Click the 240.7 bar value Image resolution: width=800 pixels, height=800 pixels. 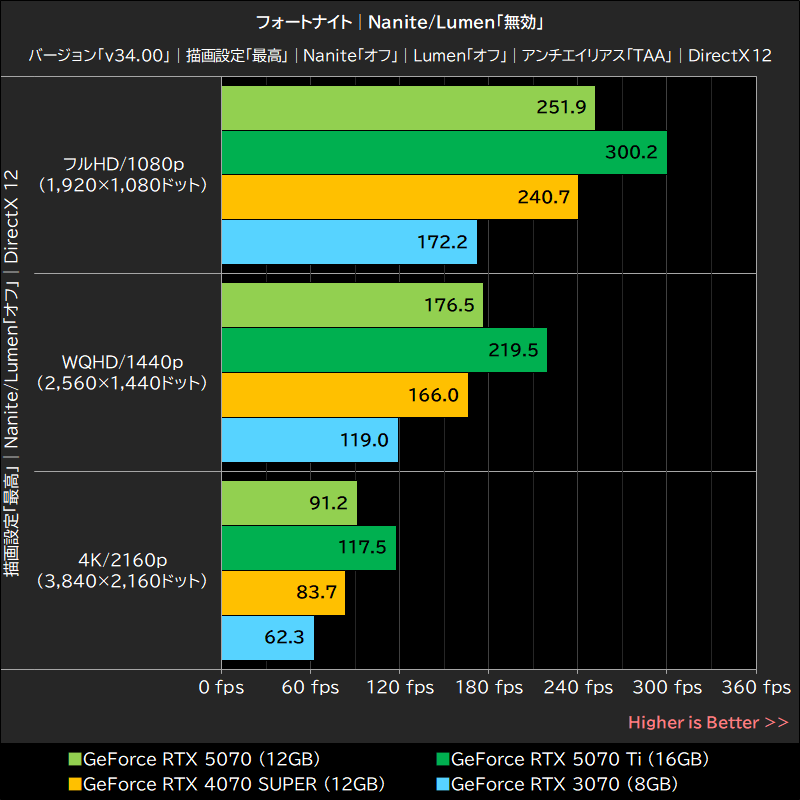click(544, 197)
